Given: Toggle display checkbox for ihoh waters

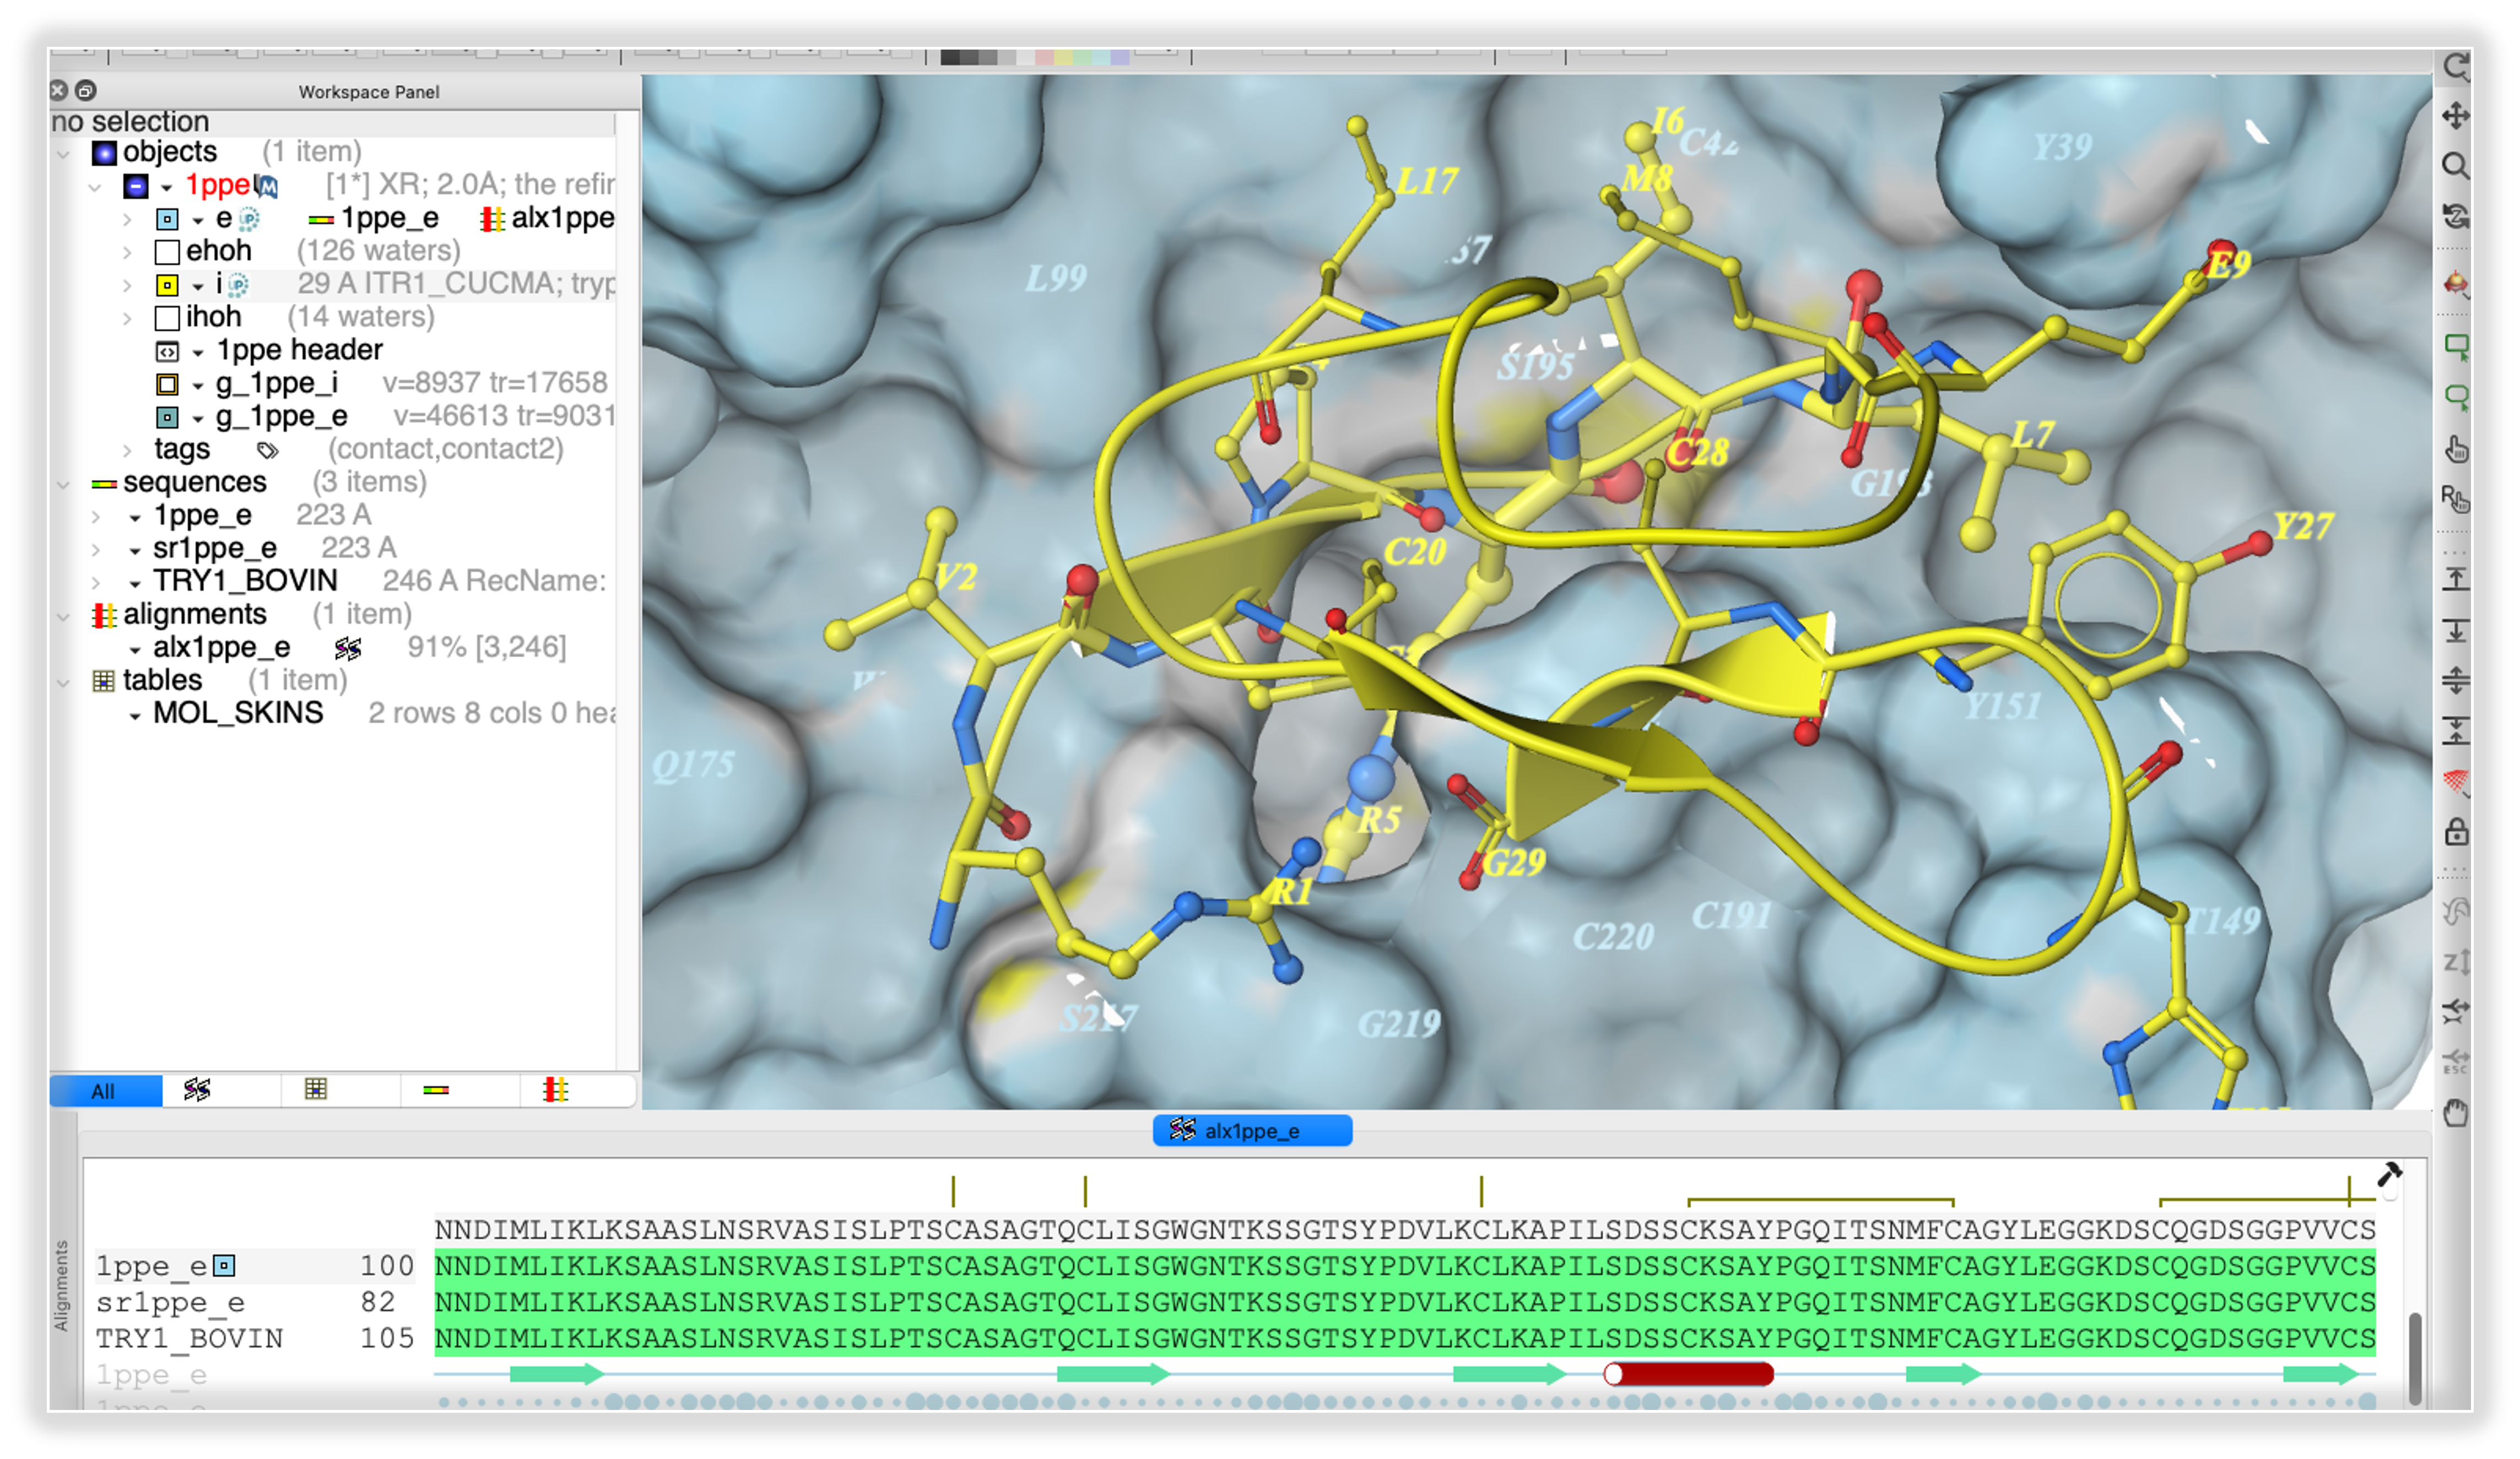Looking at the screenshot, I should tap(168, 318).
